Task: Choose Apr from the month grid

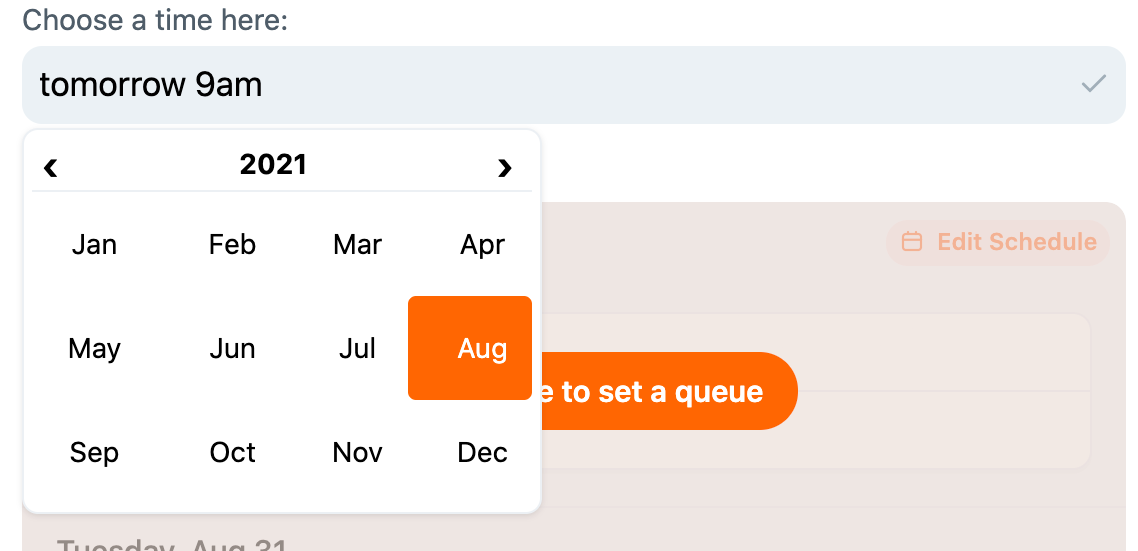Action: [x=482, y=244]
